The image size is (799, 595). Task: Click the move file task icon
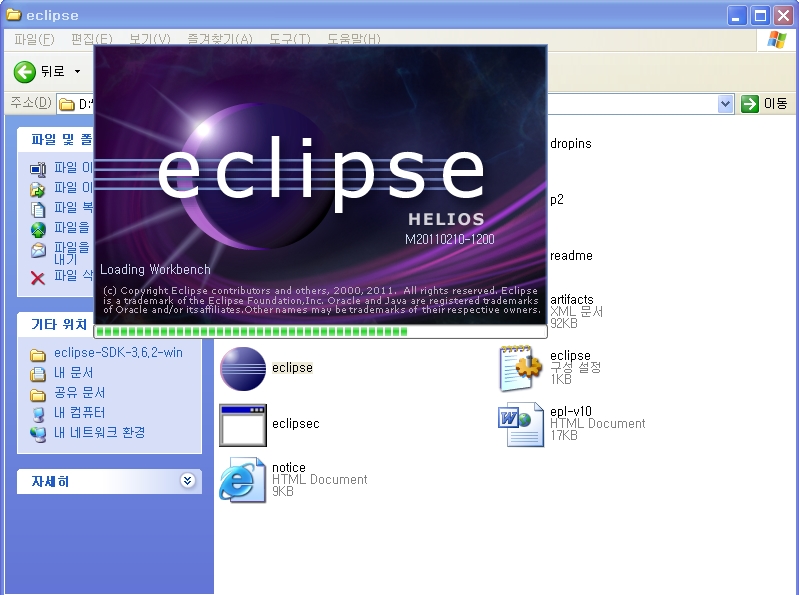(38, 190)
